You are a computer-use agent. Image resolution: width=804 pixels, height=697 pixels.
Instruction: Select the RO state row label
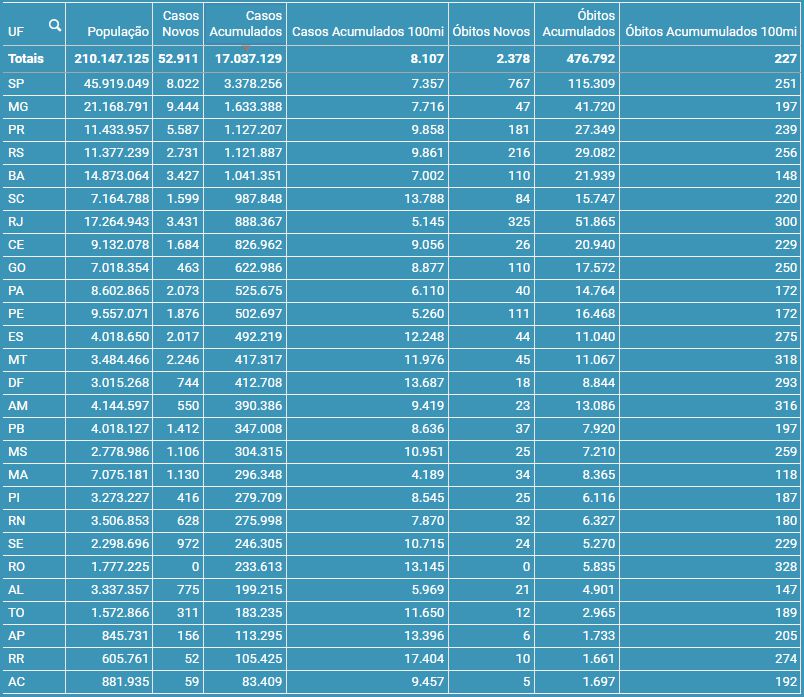click(x=17, y=567)
